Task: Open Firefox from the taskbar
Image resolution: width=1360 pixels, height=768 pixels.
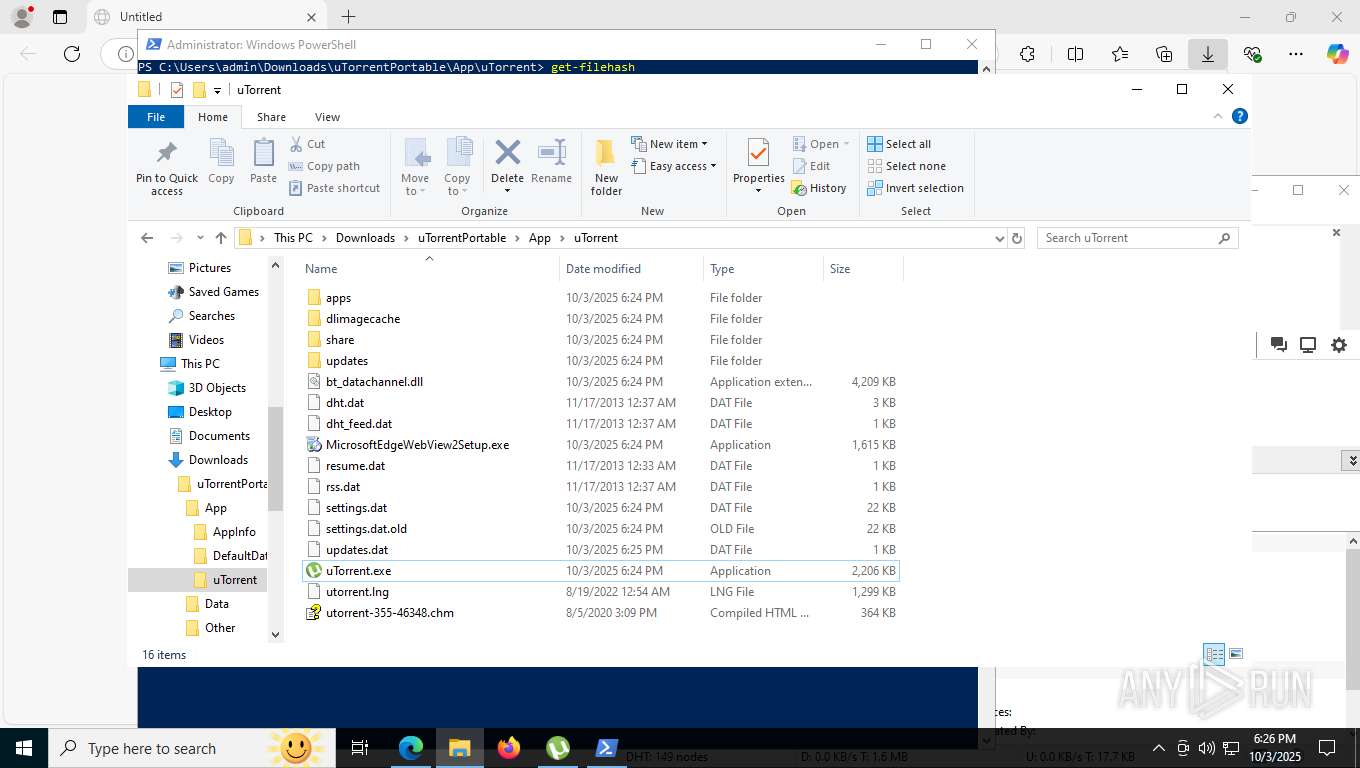Action: [x=509, y=748]
